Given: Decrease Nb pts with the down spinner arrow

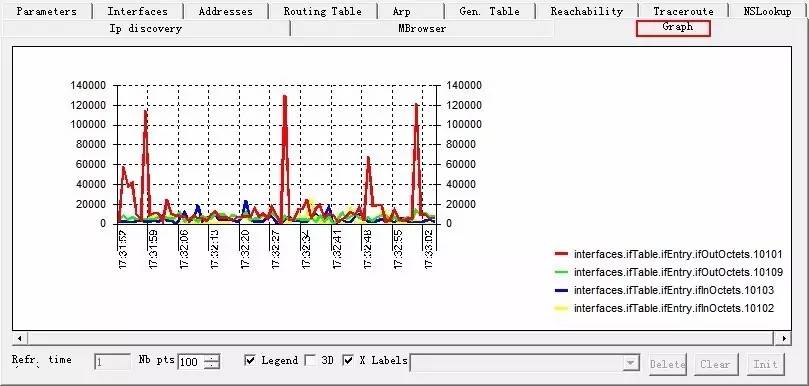Looking at the screenshot, I should pyautogui.click(x=212, y=365).
